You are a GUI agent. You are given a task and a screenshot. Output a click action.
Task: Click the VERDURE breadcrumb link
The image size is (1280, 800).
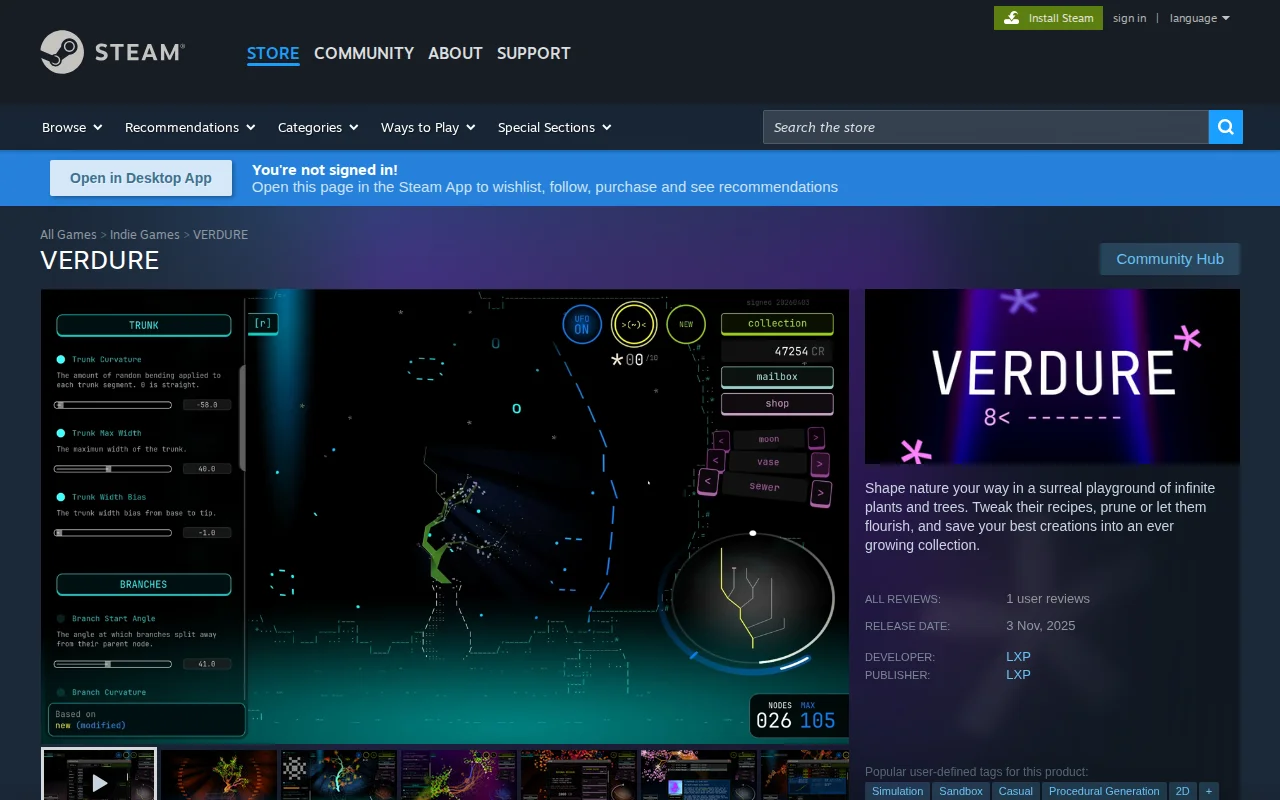coord(220,235)
